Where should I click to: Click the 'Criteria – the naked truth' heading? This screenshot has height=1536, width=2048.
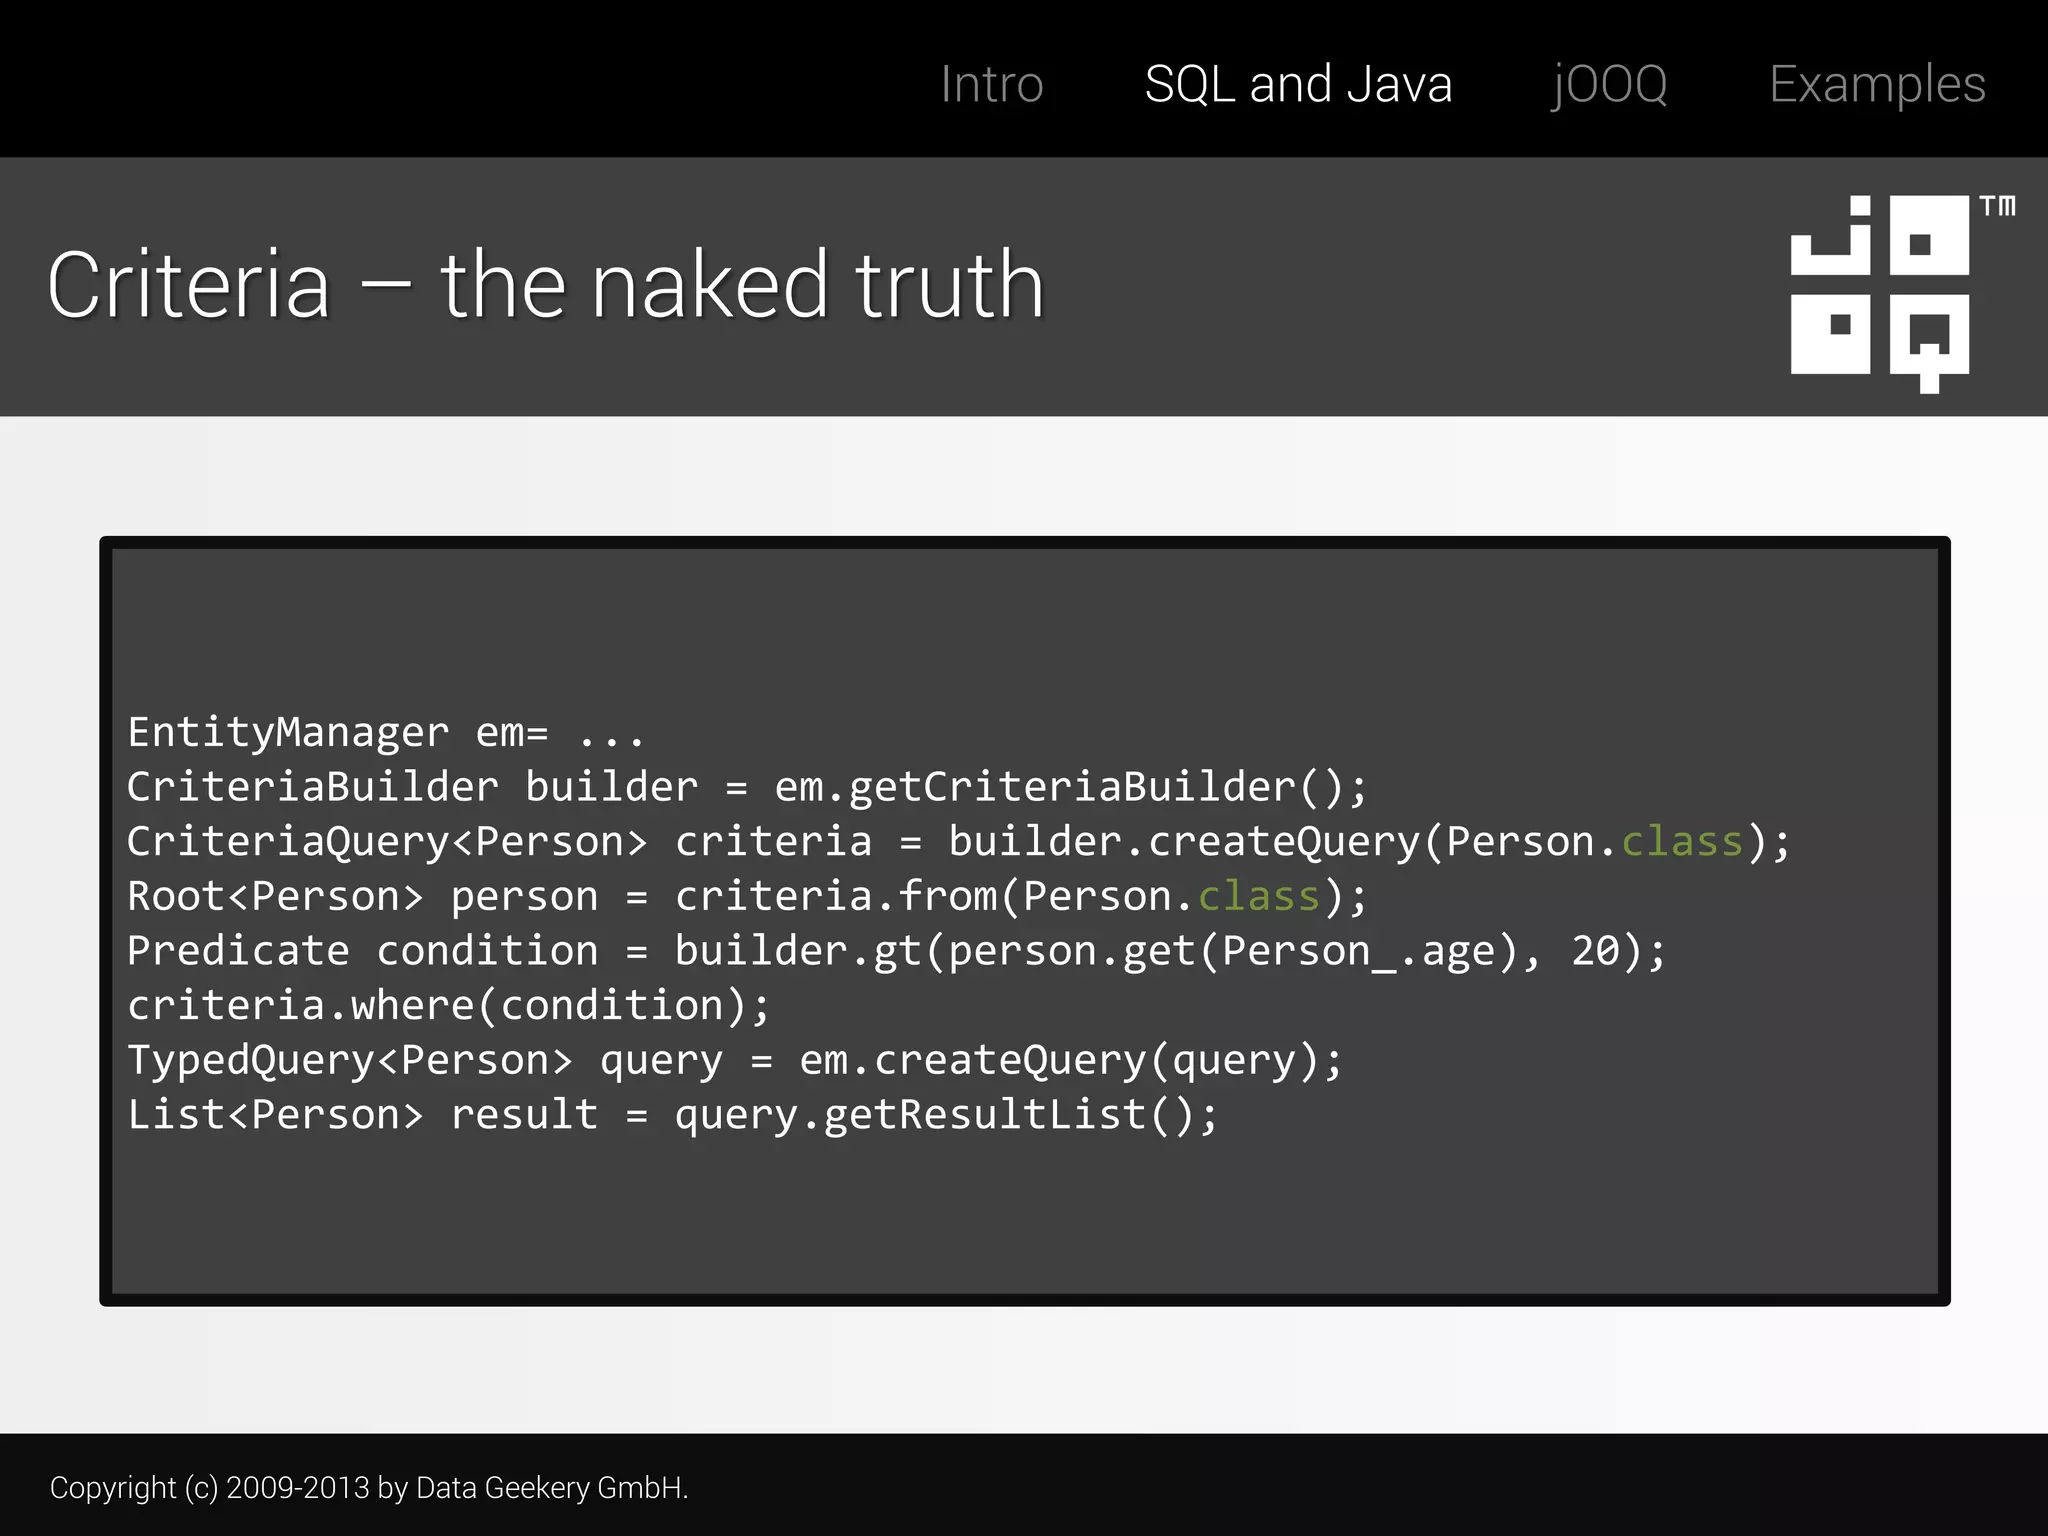[546, 285]
